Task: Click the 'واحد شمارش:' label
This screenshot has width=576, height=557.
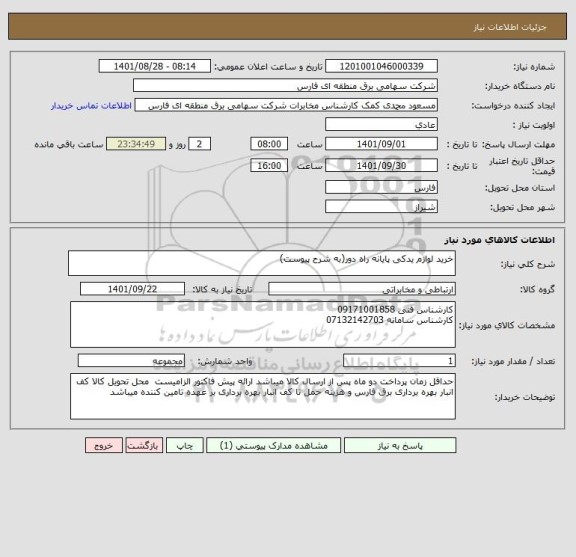Action: click(x=225, y=362)
